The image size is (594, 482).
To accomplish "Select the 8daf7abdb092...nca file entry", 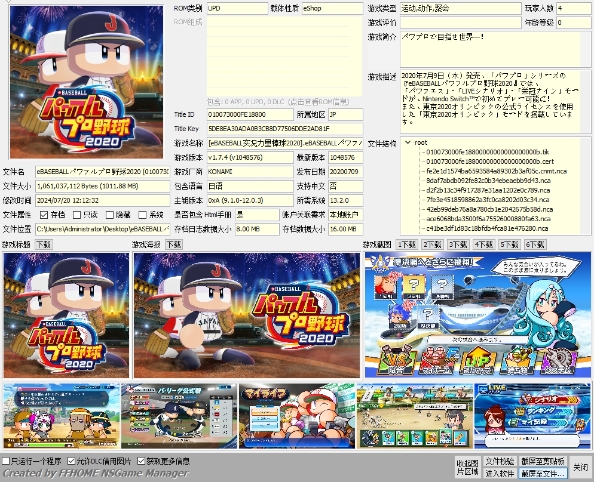I will [488, 180].
